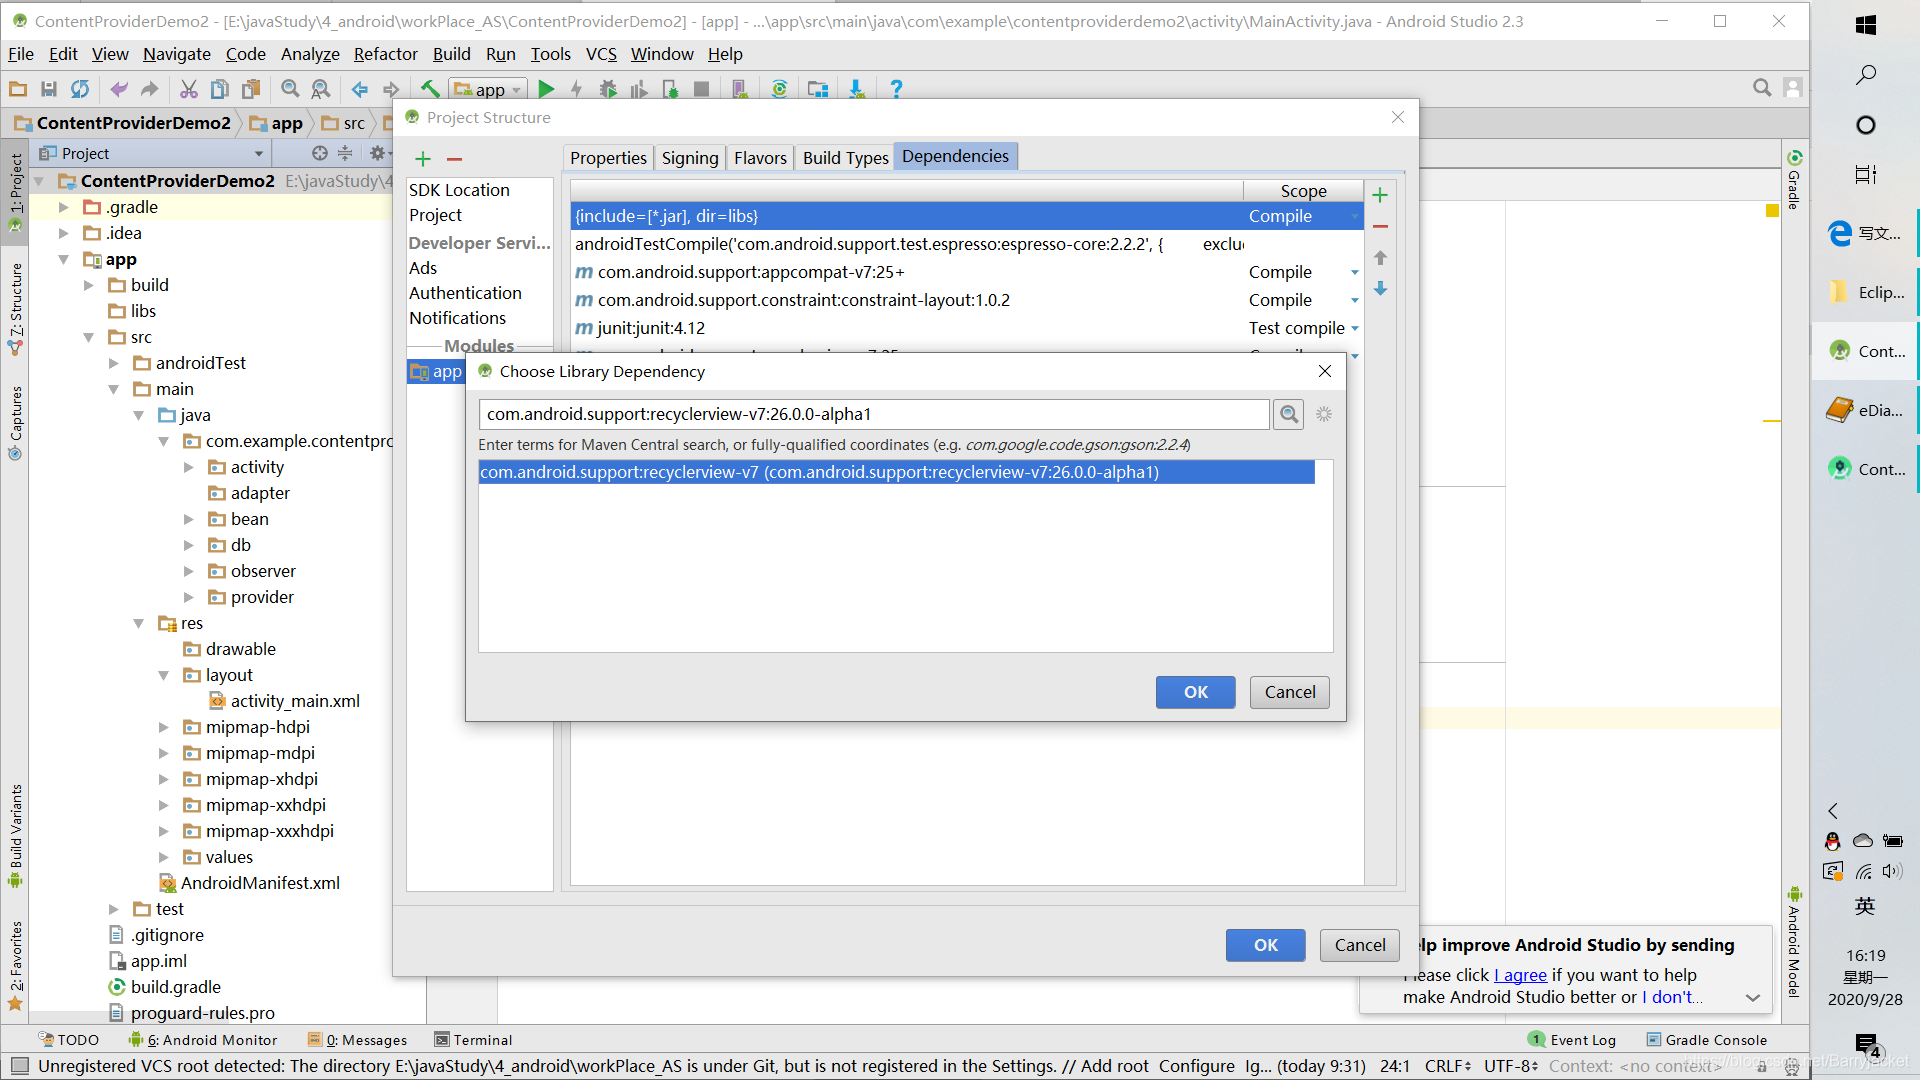
Task: Click the Redo arrow icon
Action: pos(150,89)
